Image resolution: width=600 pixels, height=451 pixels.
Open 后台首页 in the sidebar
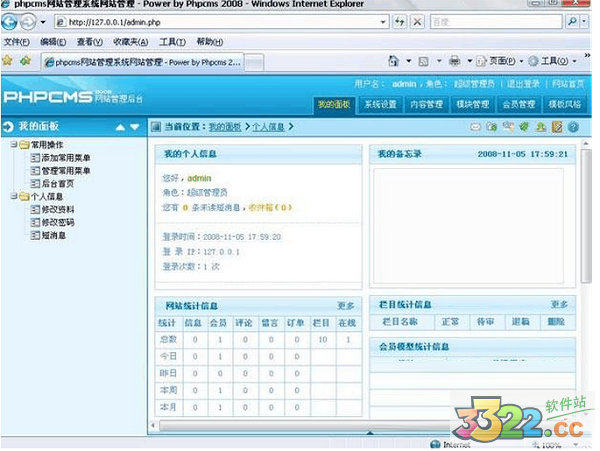pos(57,184)
